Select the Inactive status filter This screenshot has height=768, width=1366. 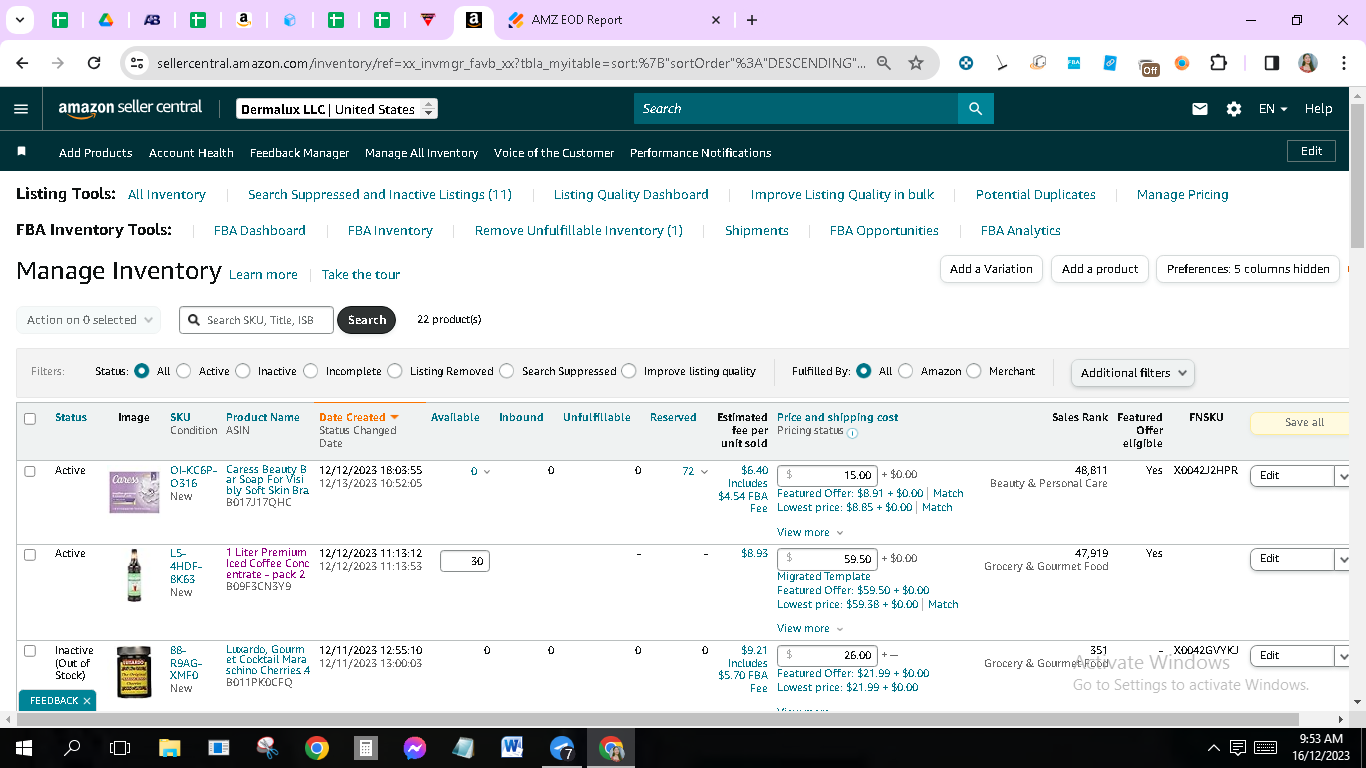click(x=243, y=371)
